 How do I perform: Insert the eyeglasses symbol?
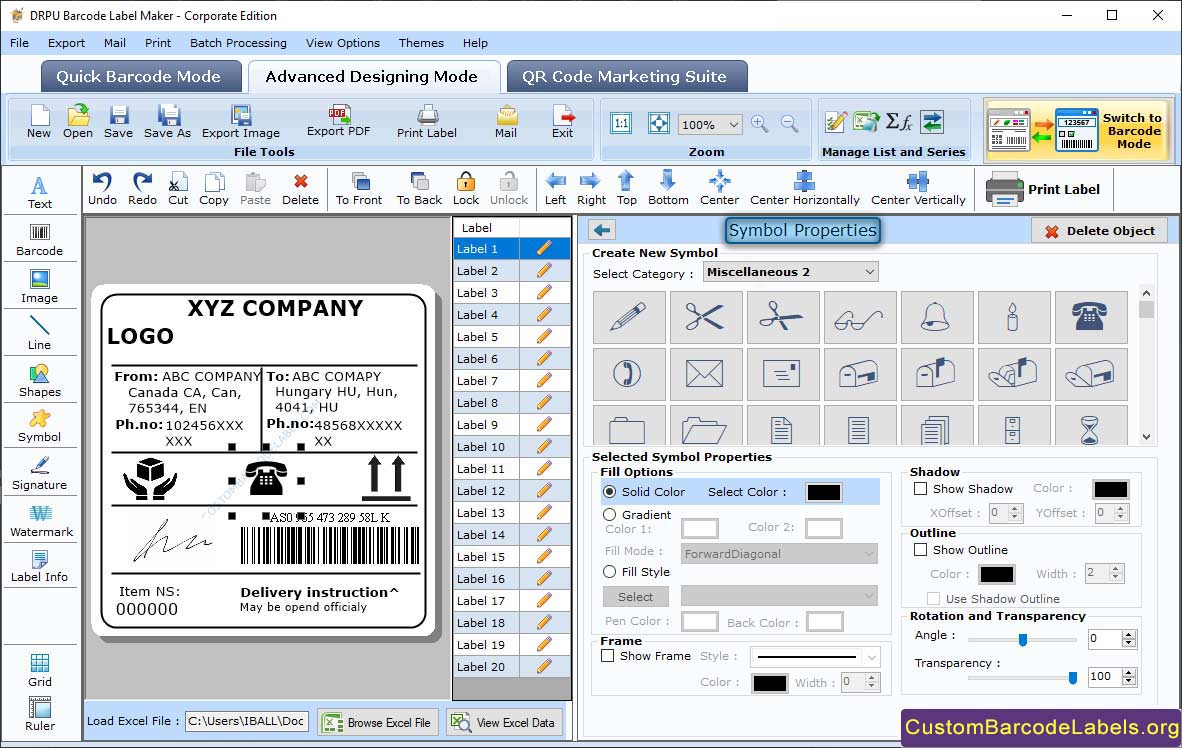coord(859,317)
